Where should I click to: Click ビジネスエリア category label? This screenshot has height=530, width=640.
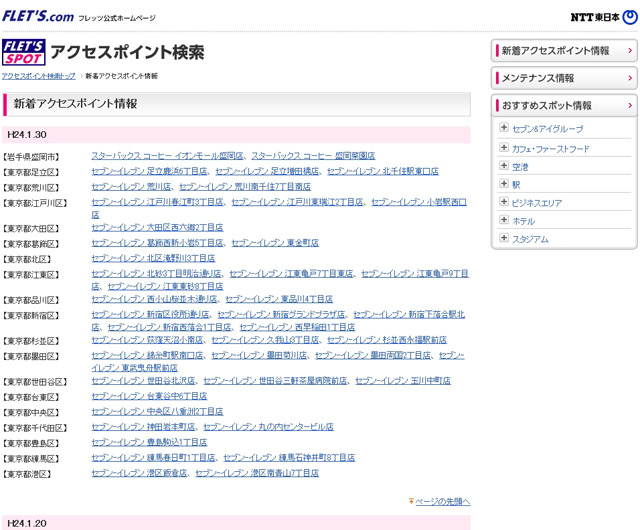coord(537,203)
